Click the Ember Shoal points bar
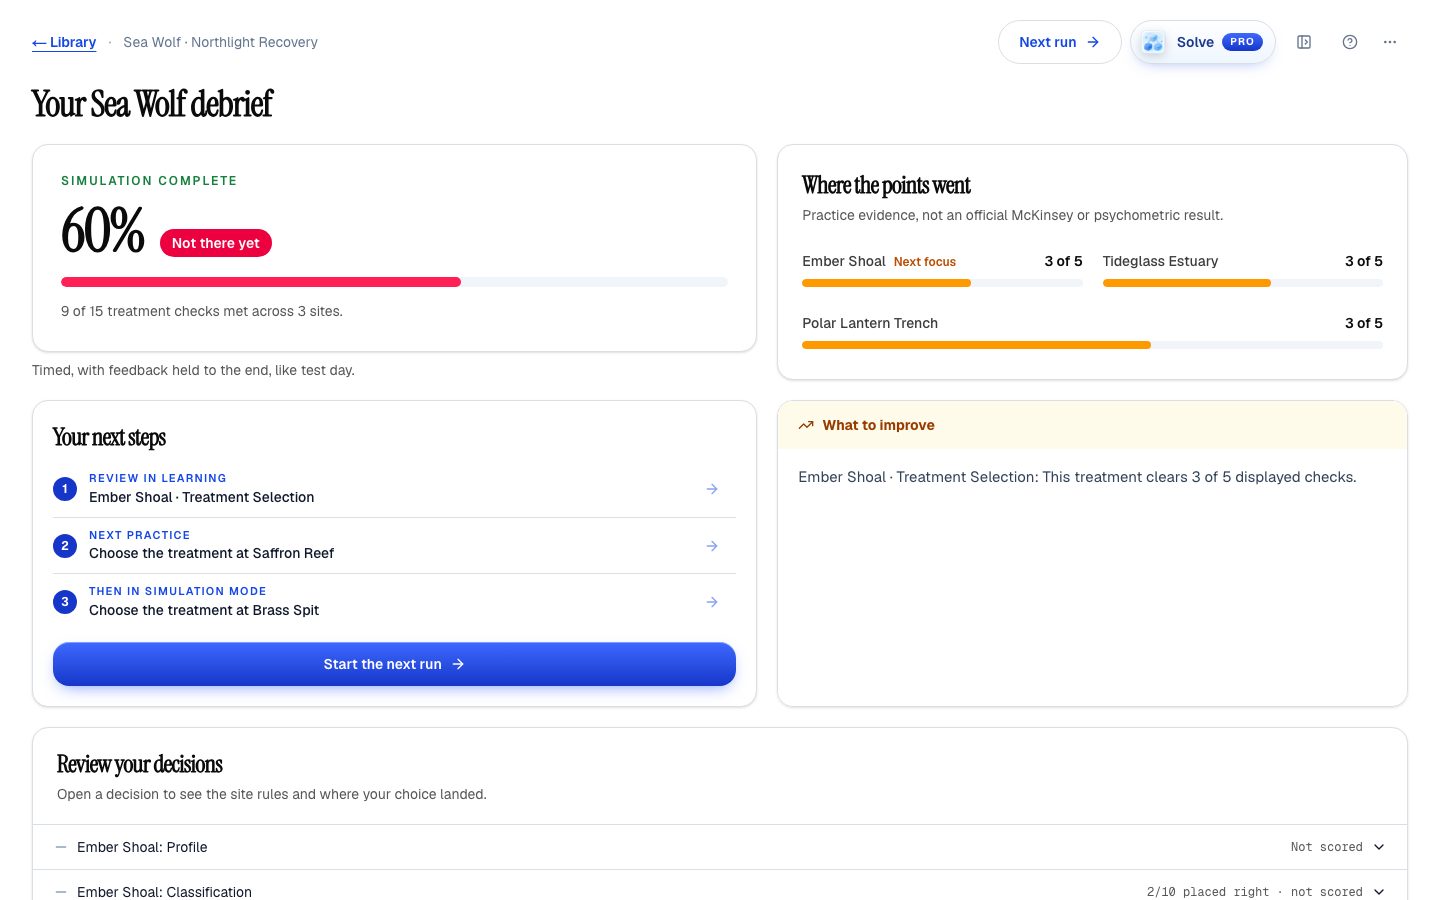This screenshot has height=900, width=1440. pos(942,283)
